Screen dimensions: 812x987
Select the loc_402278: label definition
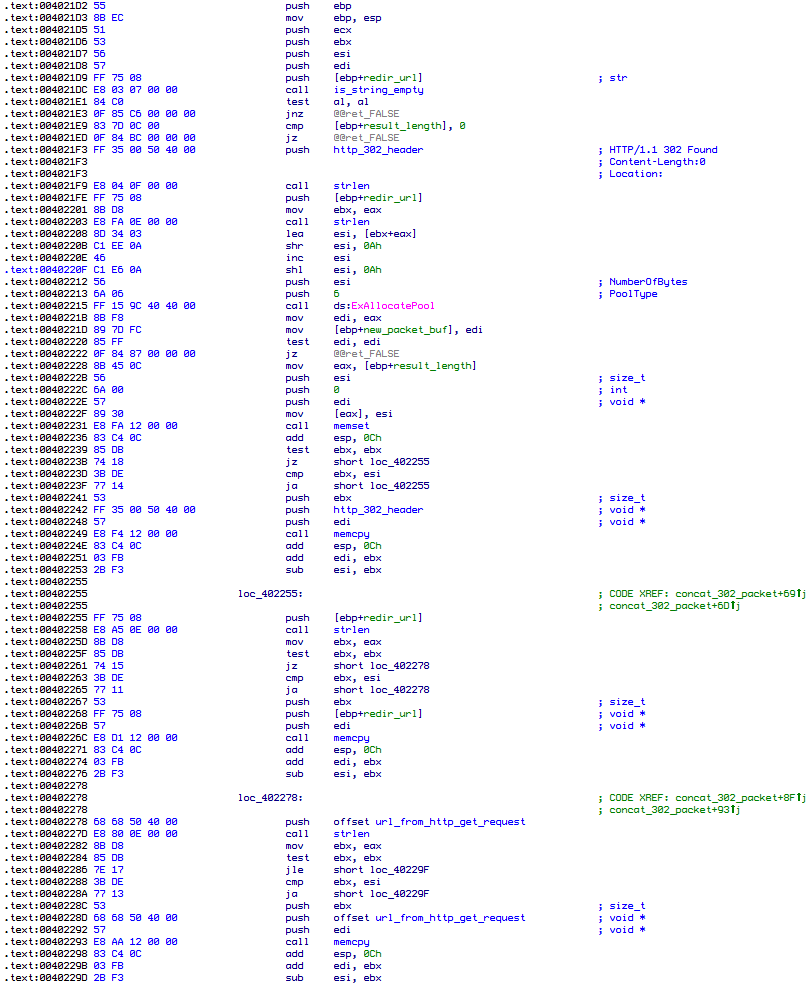pos(270,798)
